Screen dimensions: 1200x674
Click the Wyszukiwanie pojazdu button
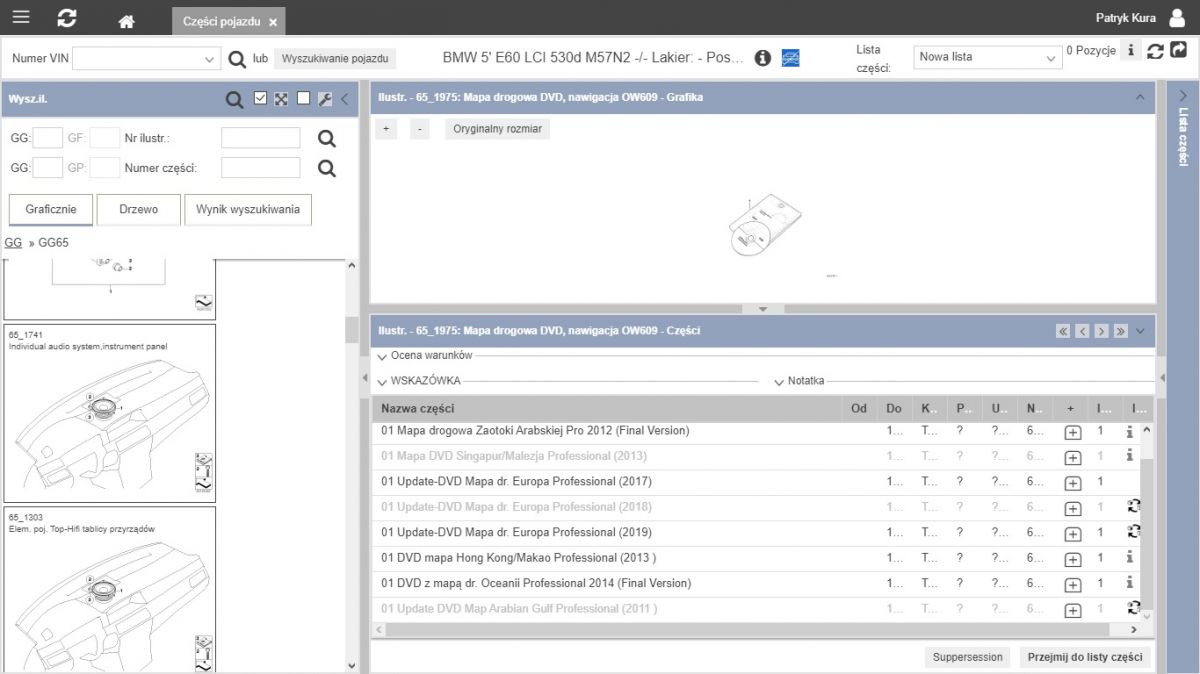pyautogui.click(x=335, y=58)
